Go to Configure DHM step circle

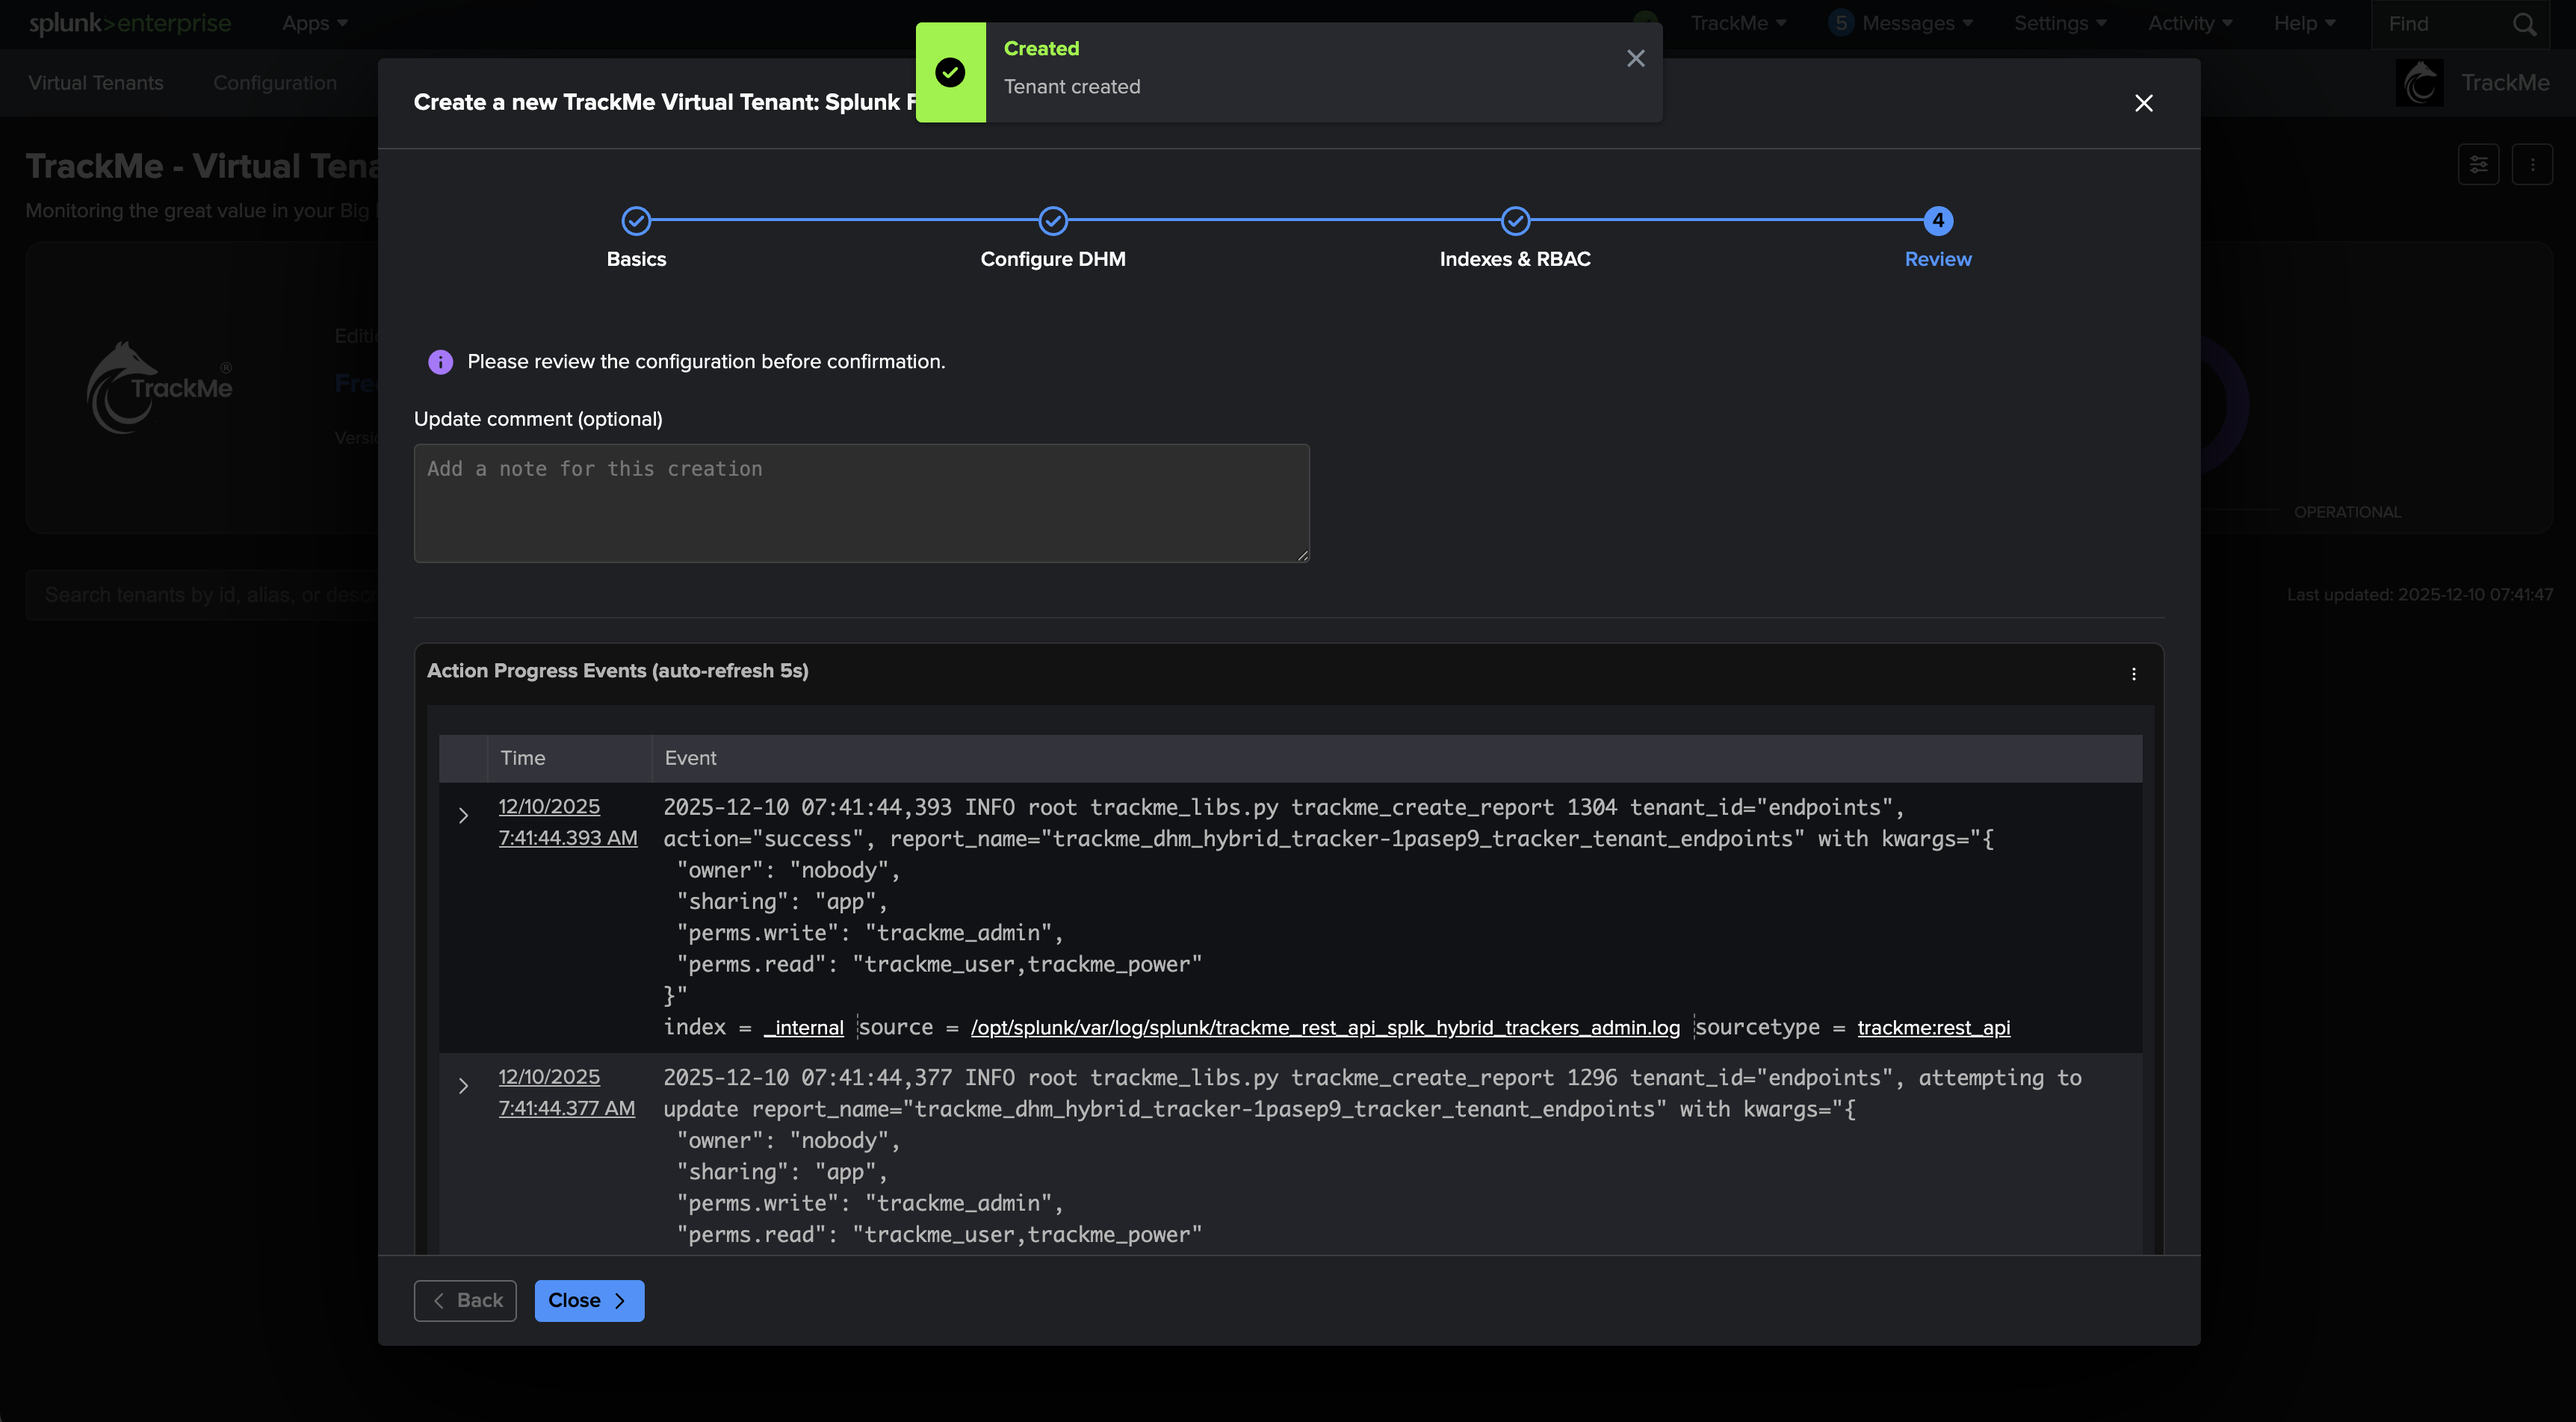pyautogui.click(x=1052, y=221)
